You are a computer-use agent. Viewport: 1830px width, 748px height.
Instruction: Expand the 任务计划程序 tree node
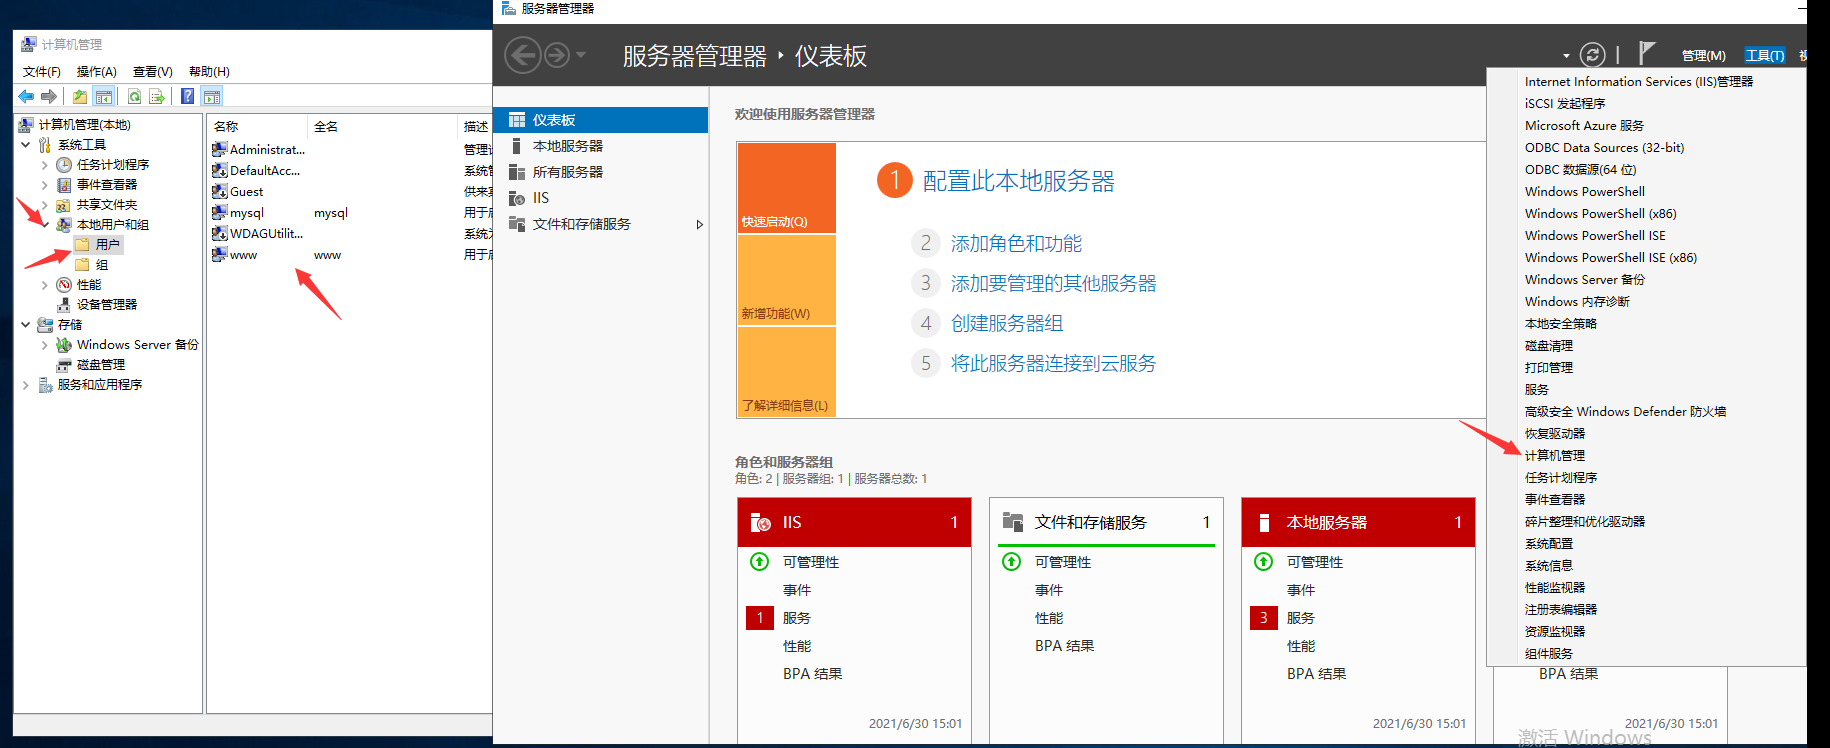point(45,165)
